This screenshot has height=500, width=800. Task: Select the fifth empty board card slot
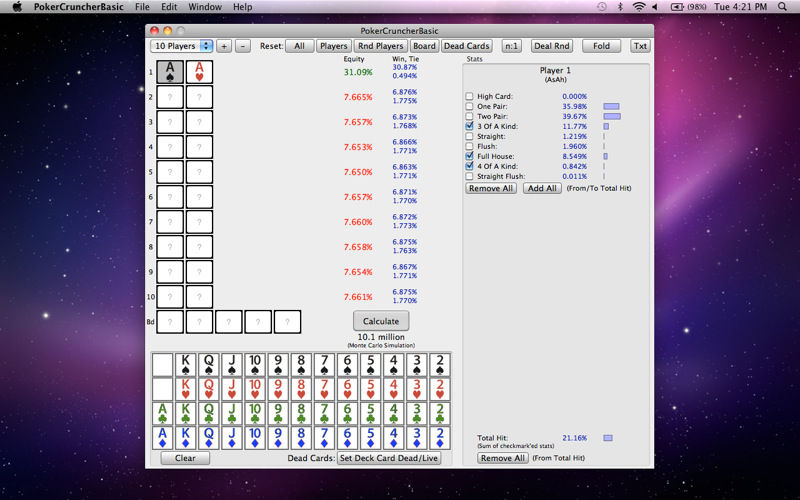point(288,322)
